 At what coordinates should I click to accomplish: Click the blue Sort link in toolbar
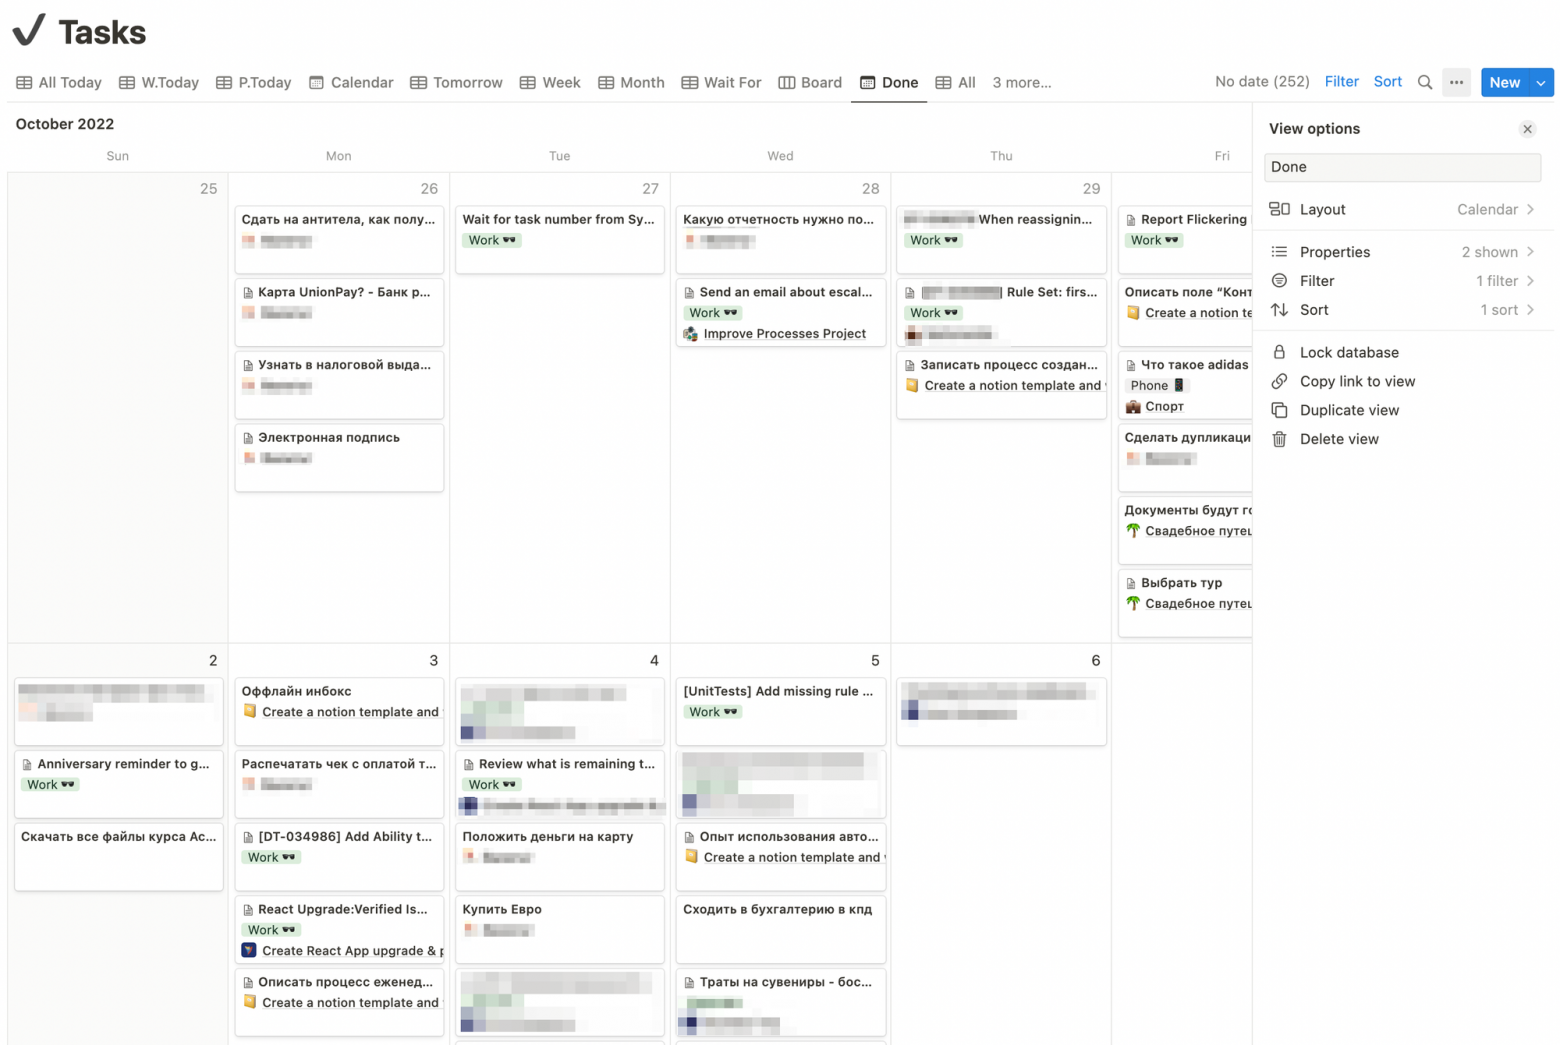coord(1387,82)
